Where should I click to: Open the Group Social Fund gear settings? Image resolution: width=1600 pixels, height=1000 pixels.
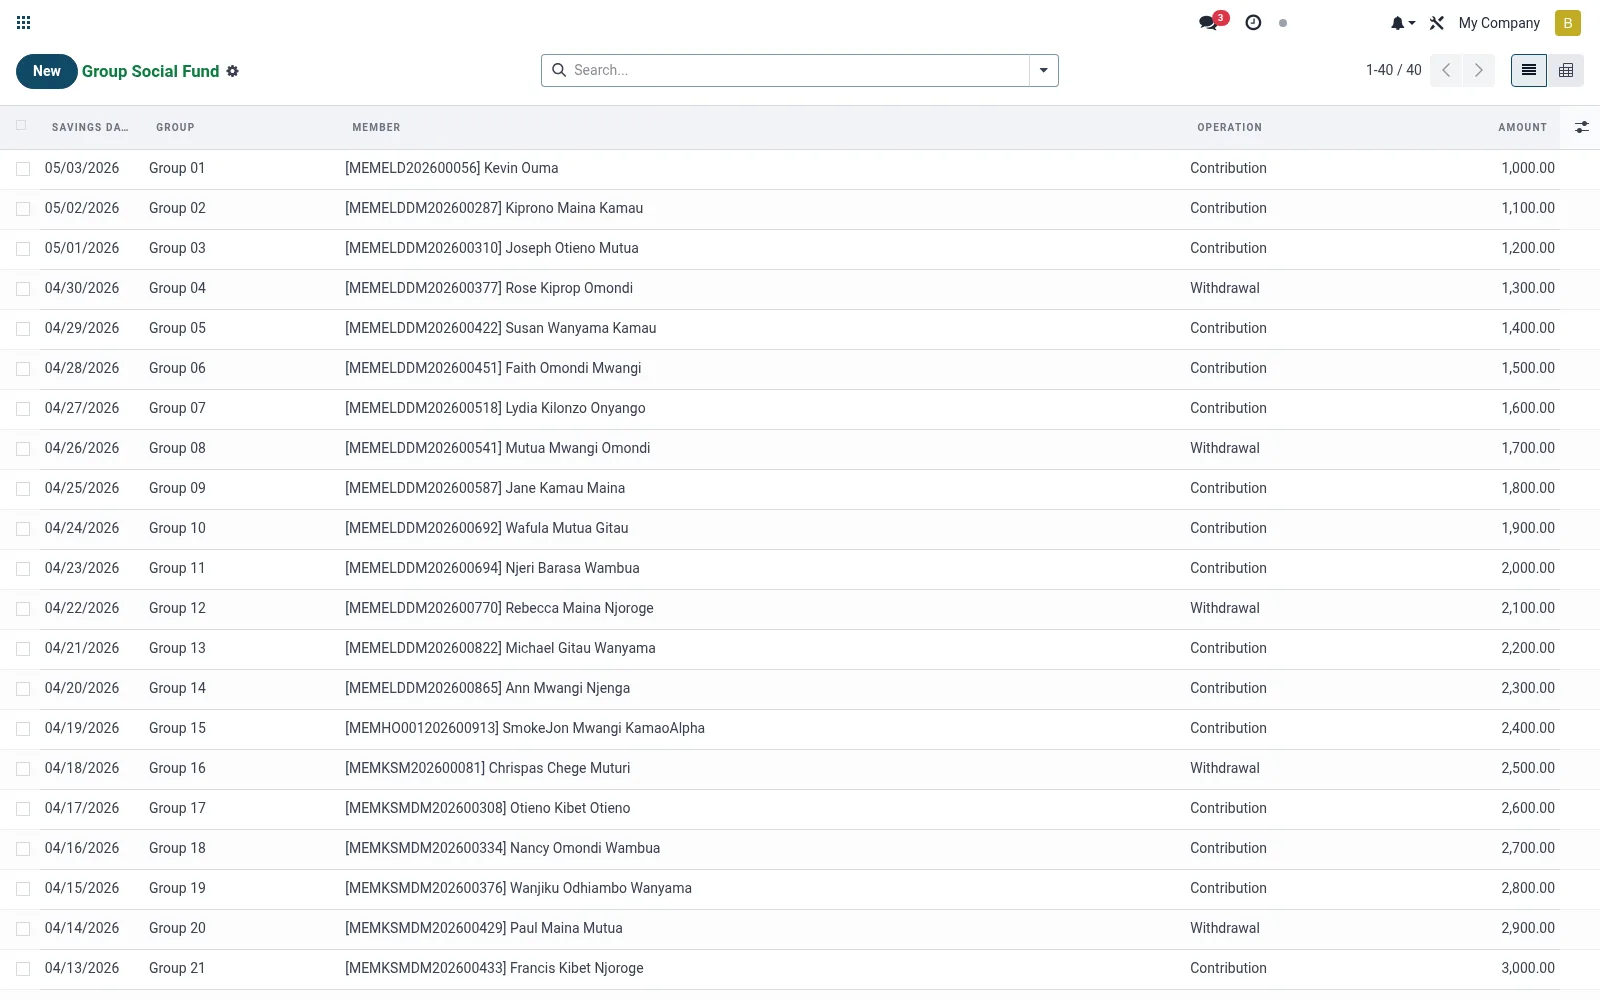(x=232, y=71)
